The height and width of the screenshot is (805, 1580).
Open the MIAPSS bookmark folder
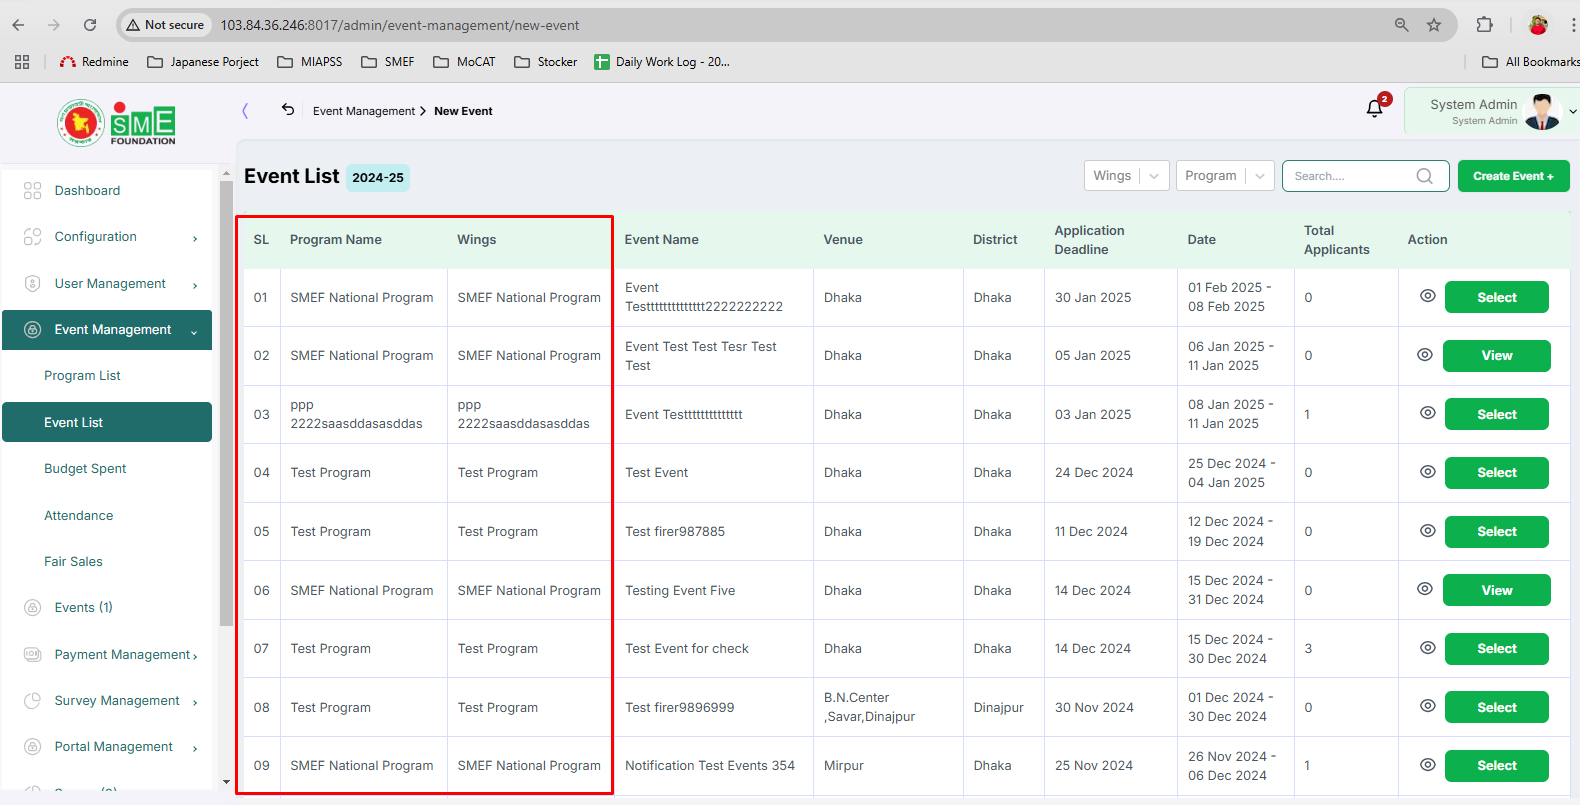click(310, 62)
